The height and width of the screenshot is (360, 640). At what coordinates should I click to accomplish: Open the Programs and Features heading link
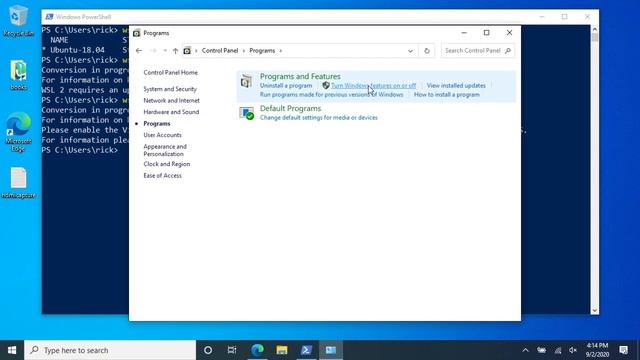click(300, 76)
